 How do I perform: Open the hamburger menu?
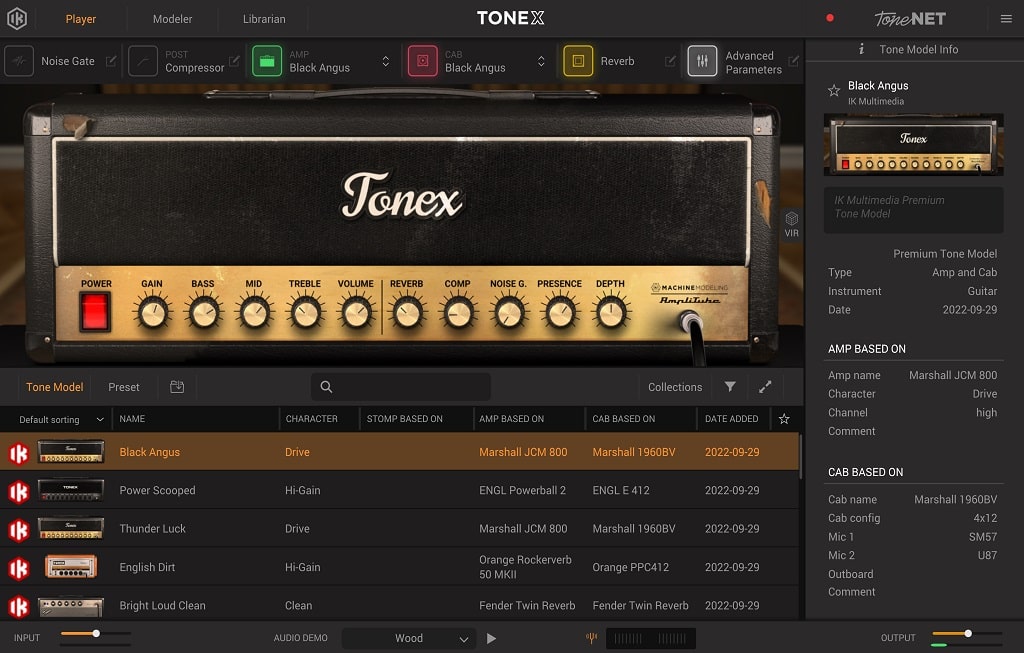pos(1006,18)
